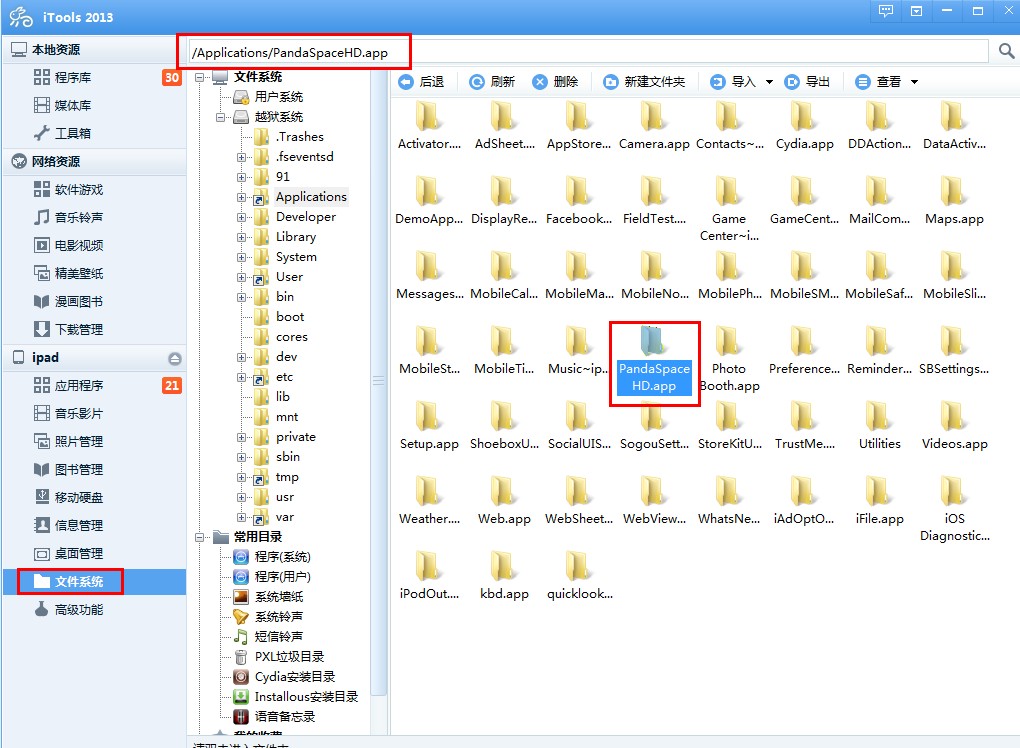Image resolution: width=1020 pixels, height=748 pixels.
Task: Click the search magnifier icon
Action: 1006,51
